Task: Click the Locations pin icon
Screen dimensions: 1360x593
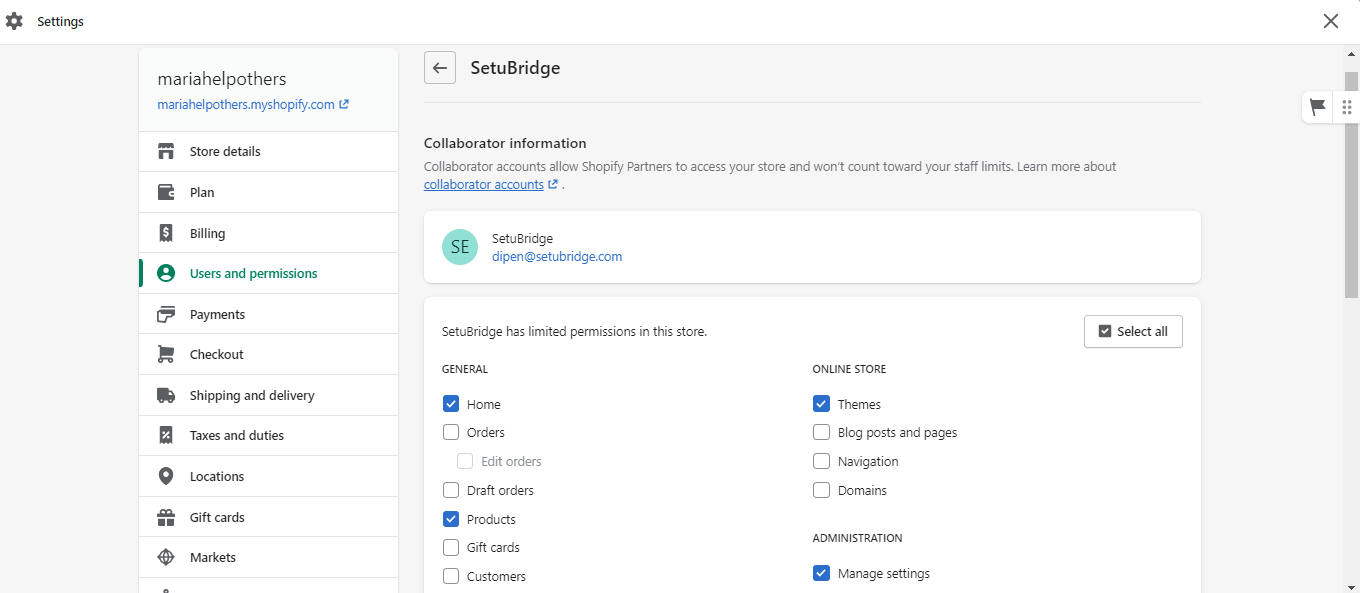Action: (x=166, y=476)
